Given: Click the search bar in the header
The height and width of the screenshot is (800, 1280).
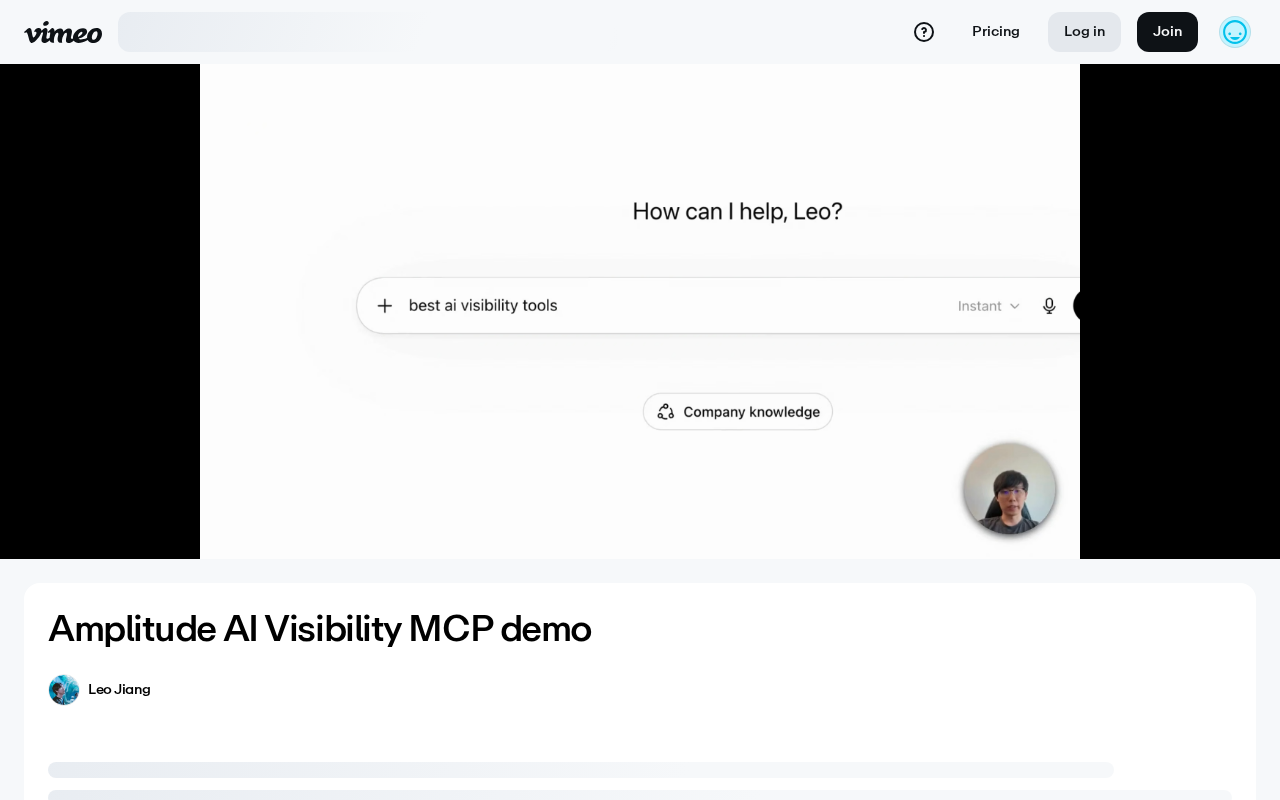Looking at the screenshot, I should (268, 32).
